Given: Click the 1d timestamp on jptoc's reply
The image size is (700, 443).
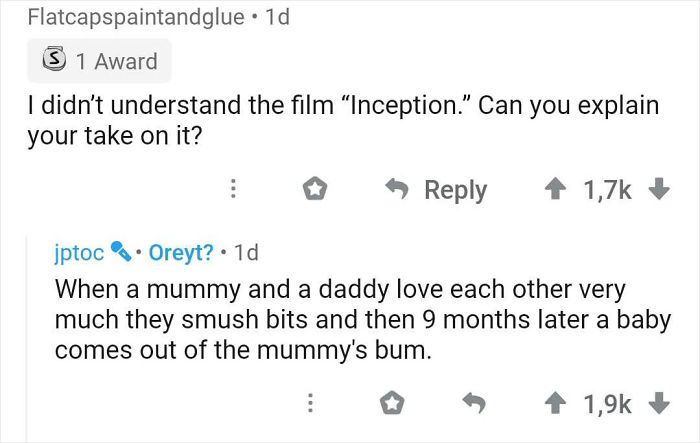Looking at the screenshot, I should 245,253.
